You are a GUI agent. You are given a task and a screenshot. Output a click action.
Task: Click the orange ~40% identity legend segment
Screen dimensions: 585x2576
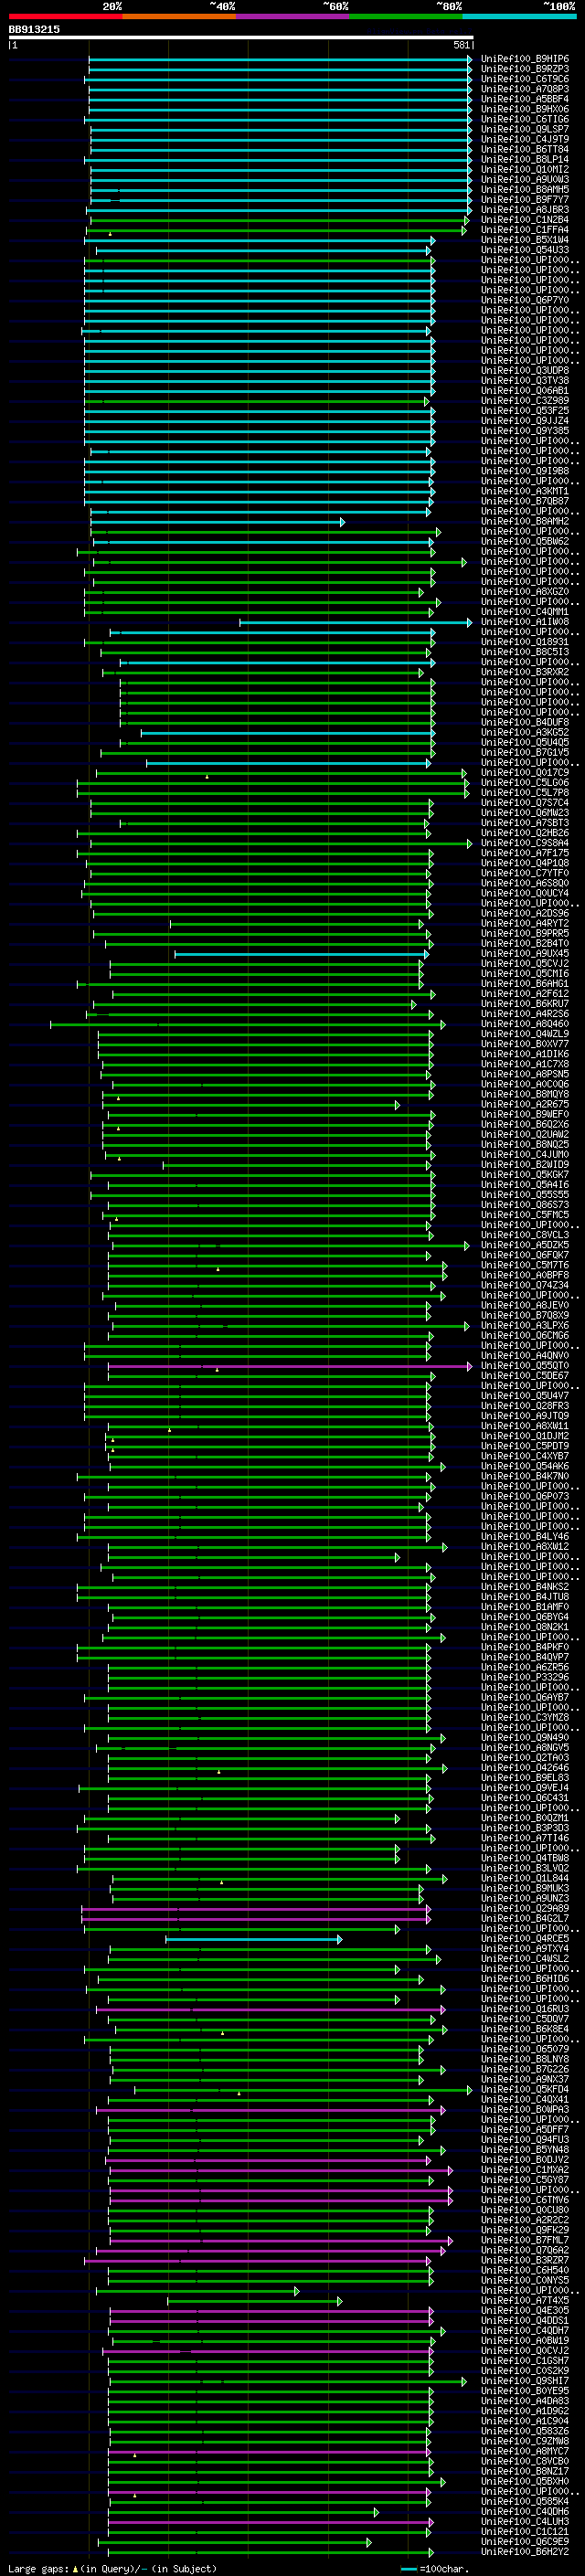click(x=179, y=16)
